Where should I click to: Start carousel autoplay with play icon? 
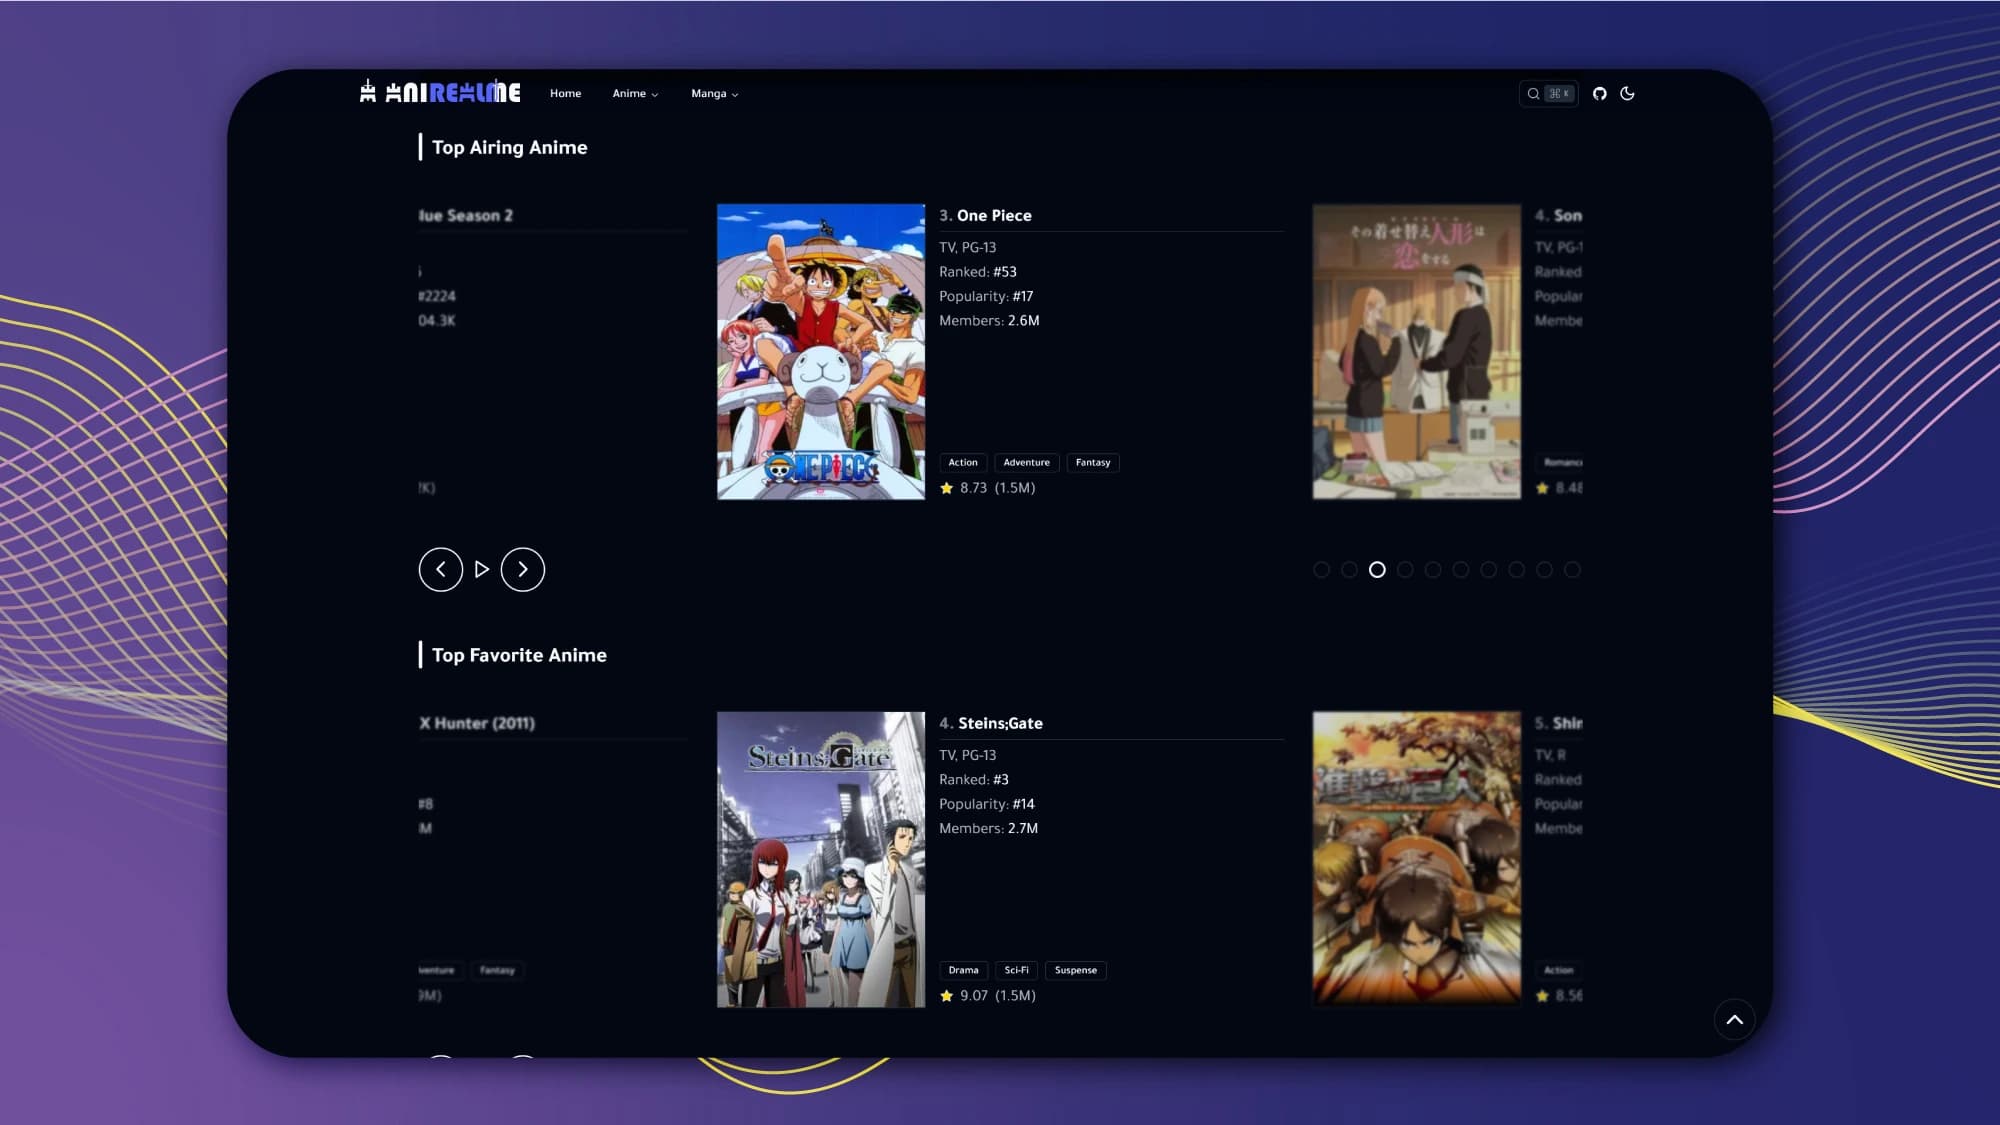[481, 569]
